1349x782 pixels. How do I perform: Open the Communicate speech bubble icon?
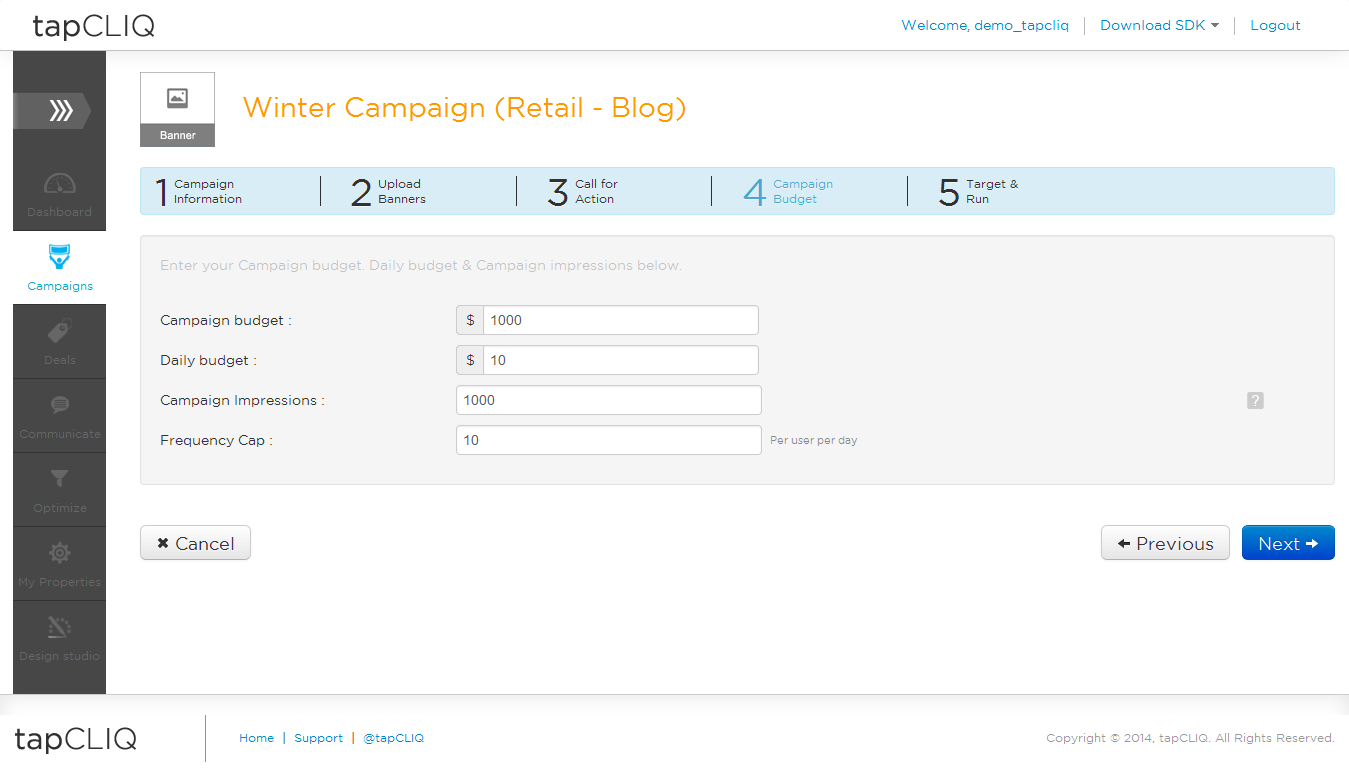click(60, 406)
